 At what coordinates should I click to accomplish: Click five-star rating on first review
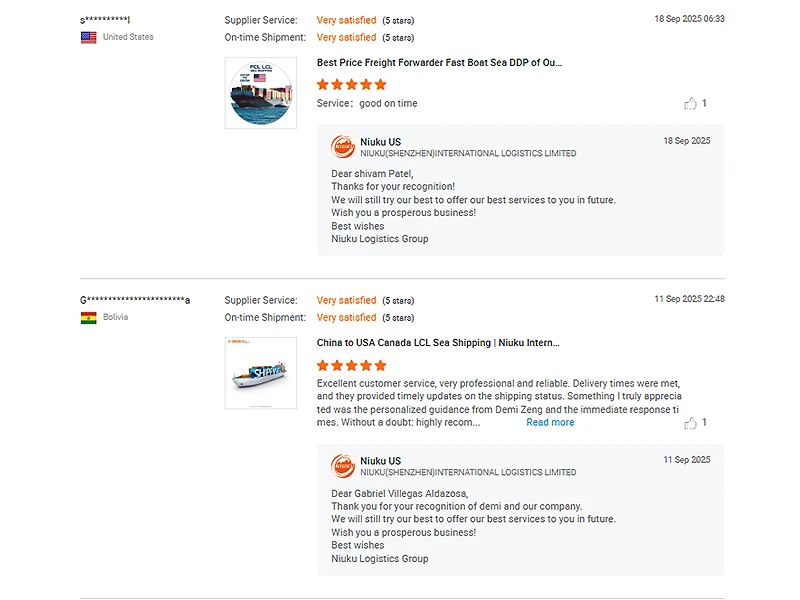point(351,85)
